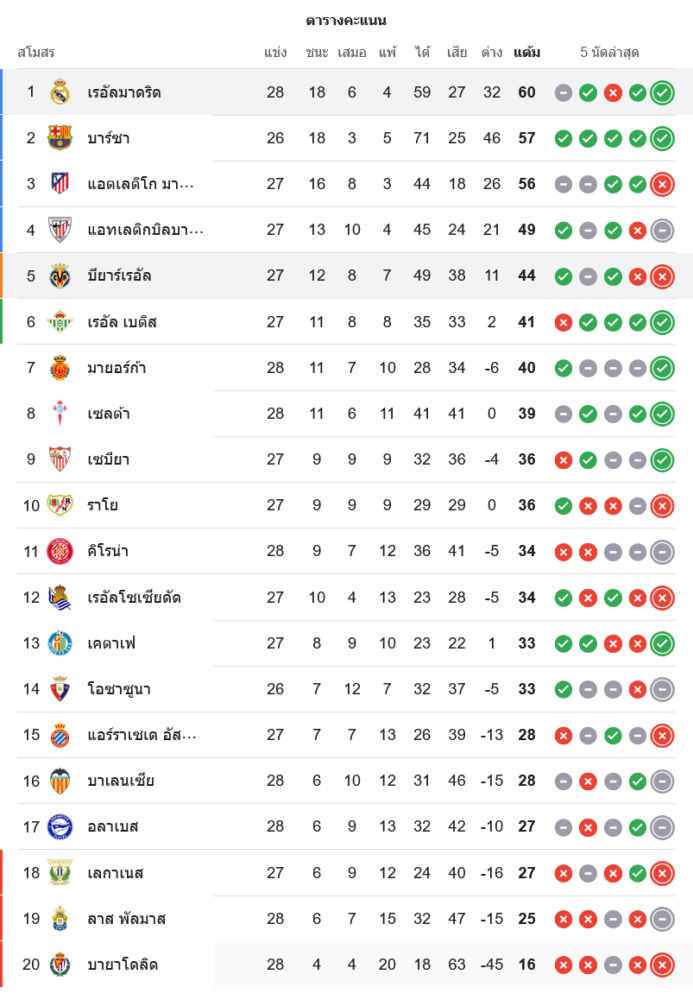Click the Real Madrid club crest
Image resolution: width=693 pixels, height=1000 pixels.
(60, 92)
